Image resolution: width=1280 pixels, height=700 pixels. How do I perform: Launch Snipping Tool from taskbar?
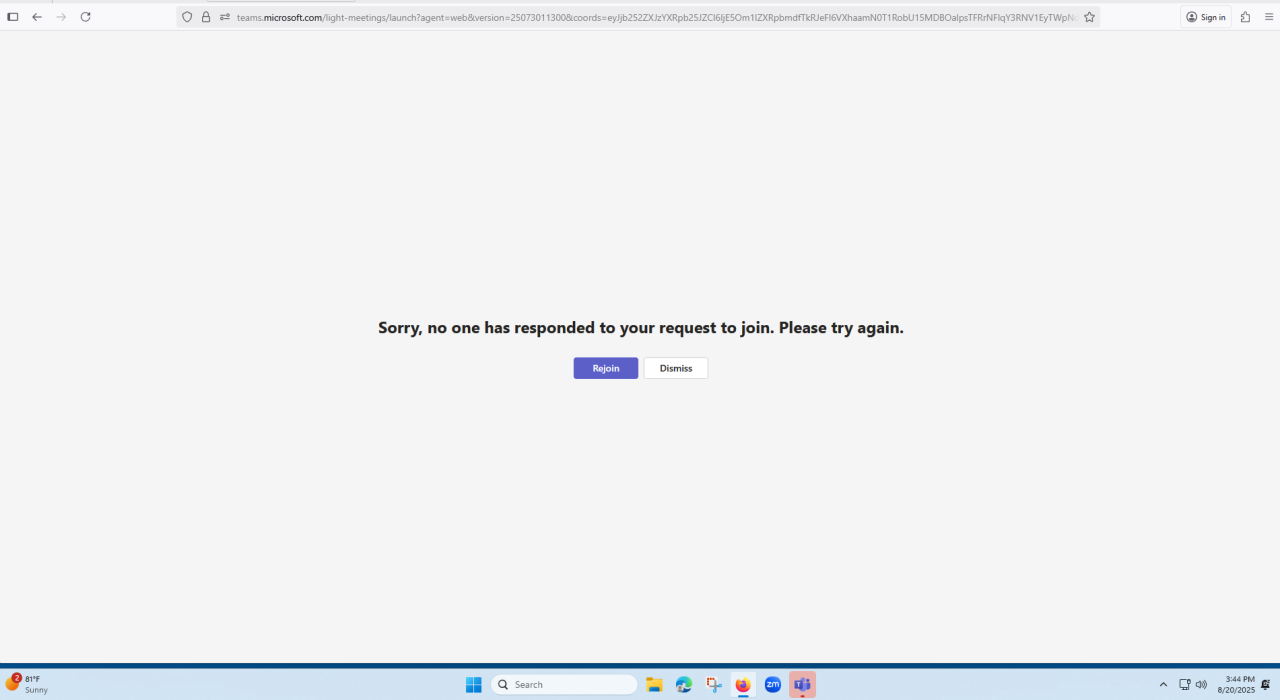(713, 685)
